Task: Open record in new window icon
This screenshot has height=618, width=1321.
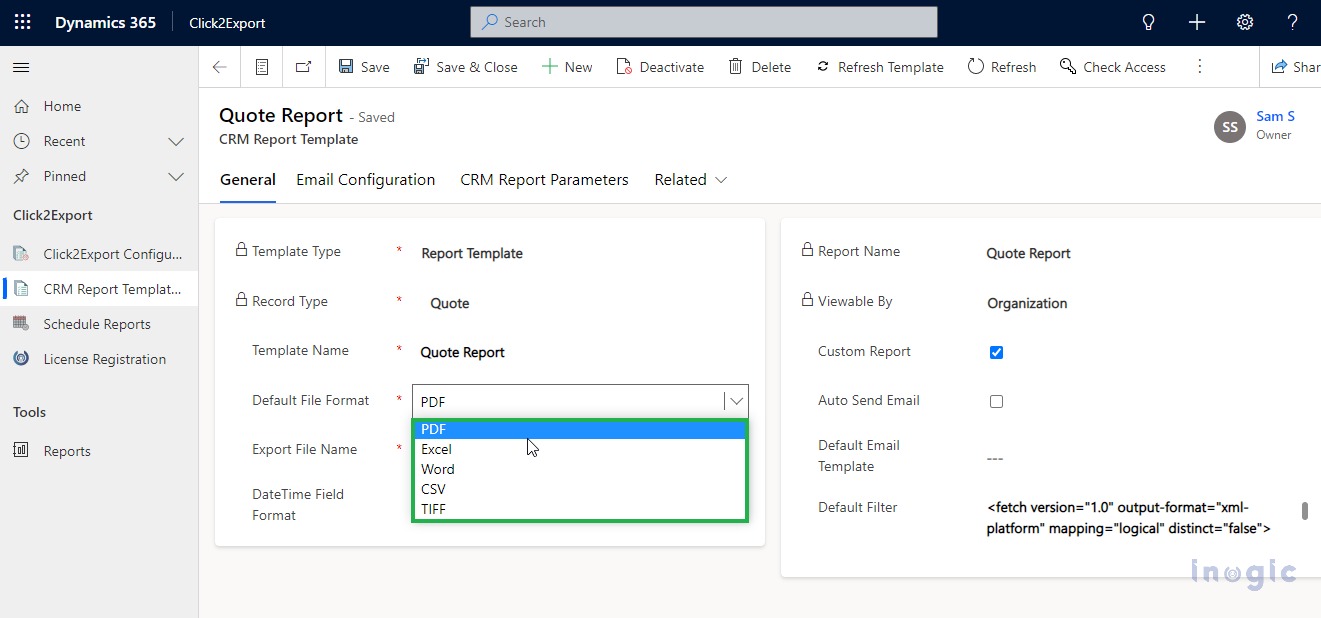Action: [x=304, y=67]
